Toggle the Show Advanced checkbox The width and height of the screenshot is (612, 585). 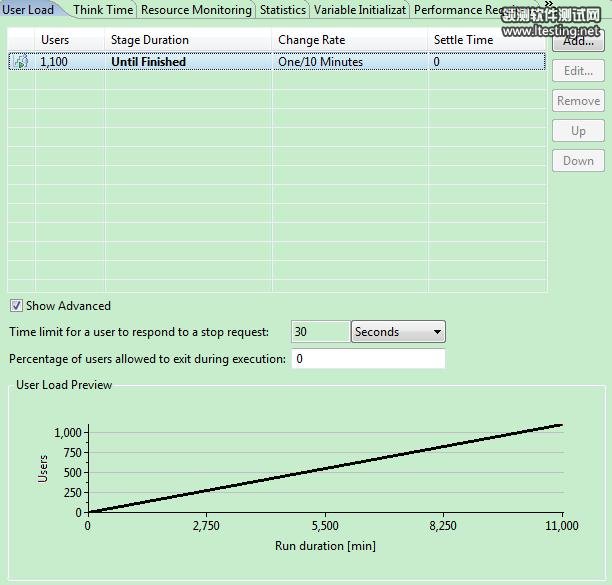pyautogui.click(x=16, y=306)
